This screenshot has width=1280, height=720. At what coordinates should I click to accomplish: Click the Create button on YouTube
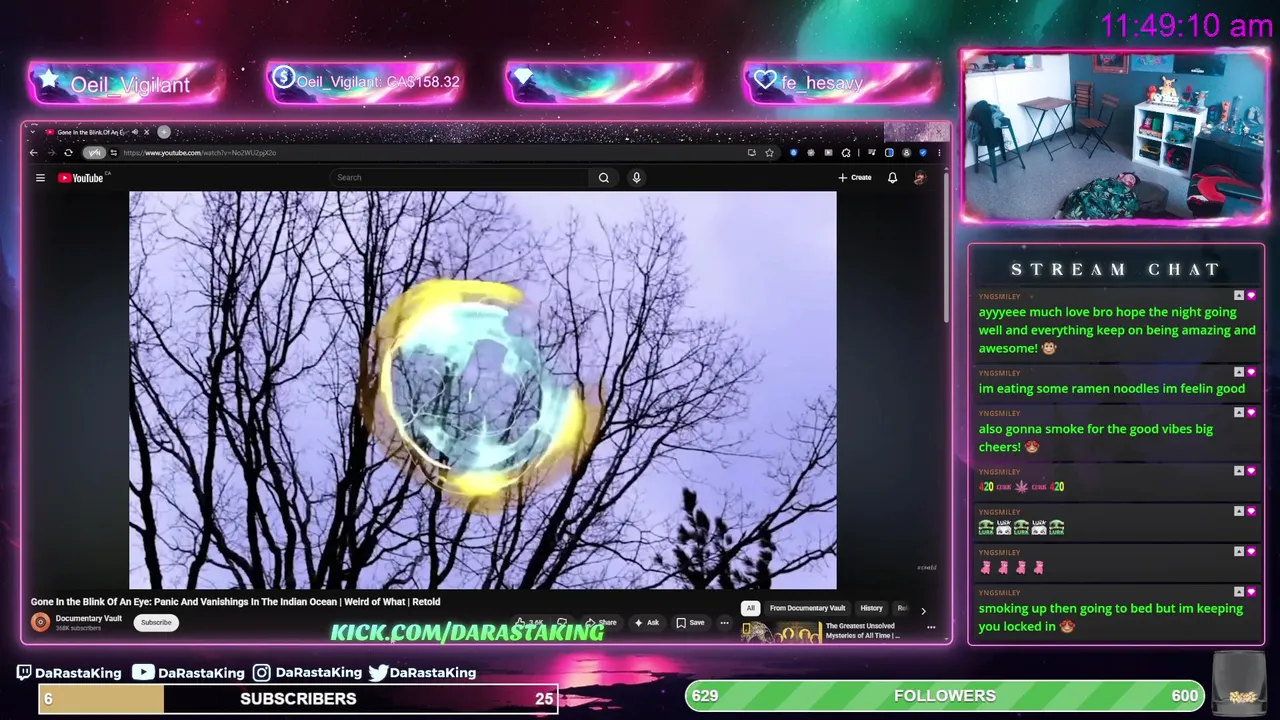point(855,178)
